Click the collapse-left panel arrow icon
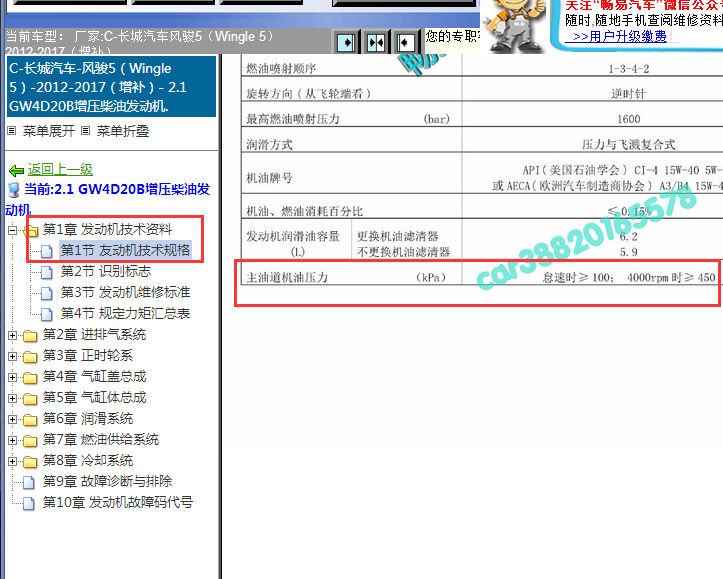The image size is (723, 579). pyautogui.click(x=405, y=43)
